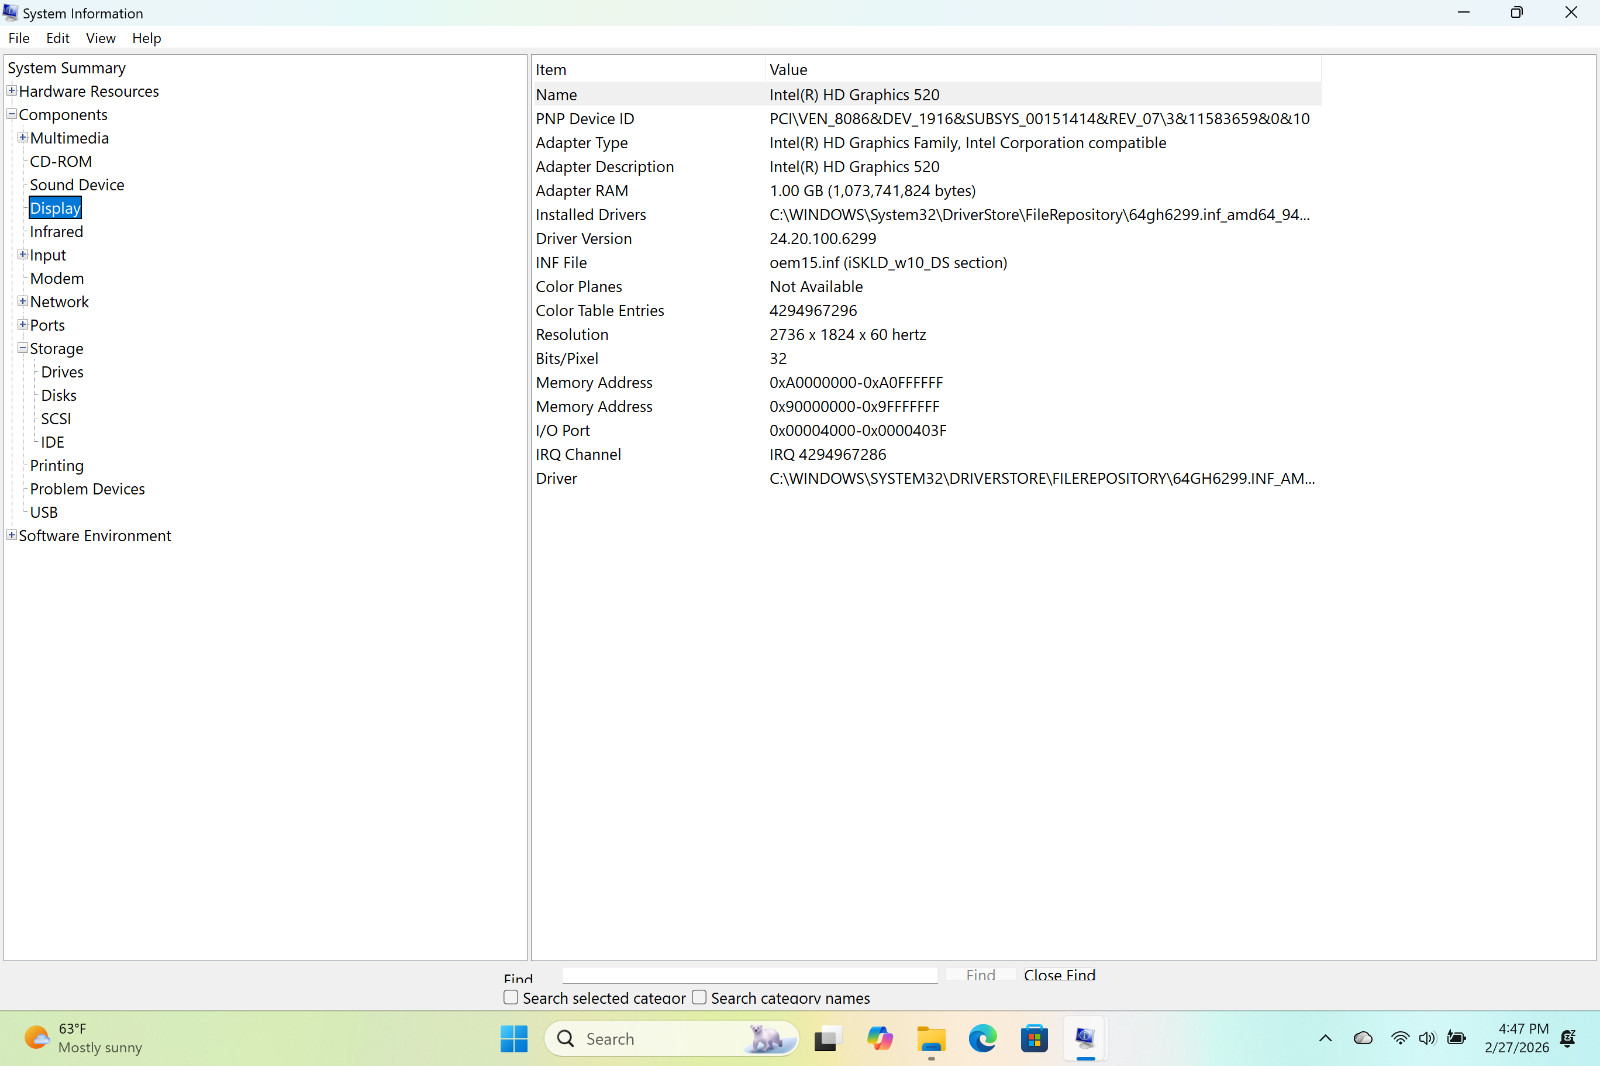The image size is (1600, 1066).
Task: Collapse the Components node
Action: point(12,114)
